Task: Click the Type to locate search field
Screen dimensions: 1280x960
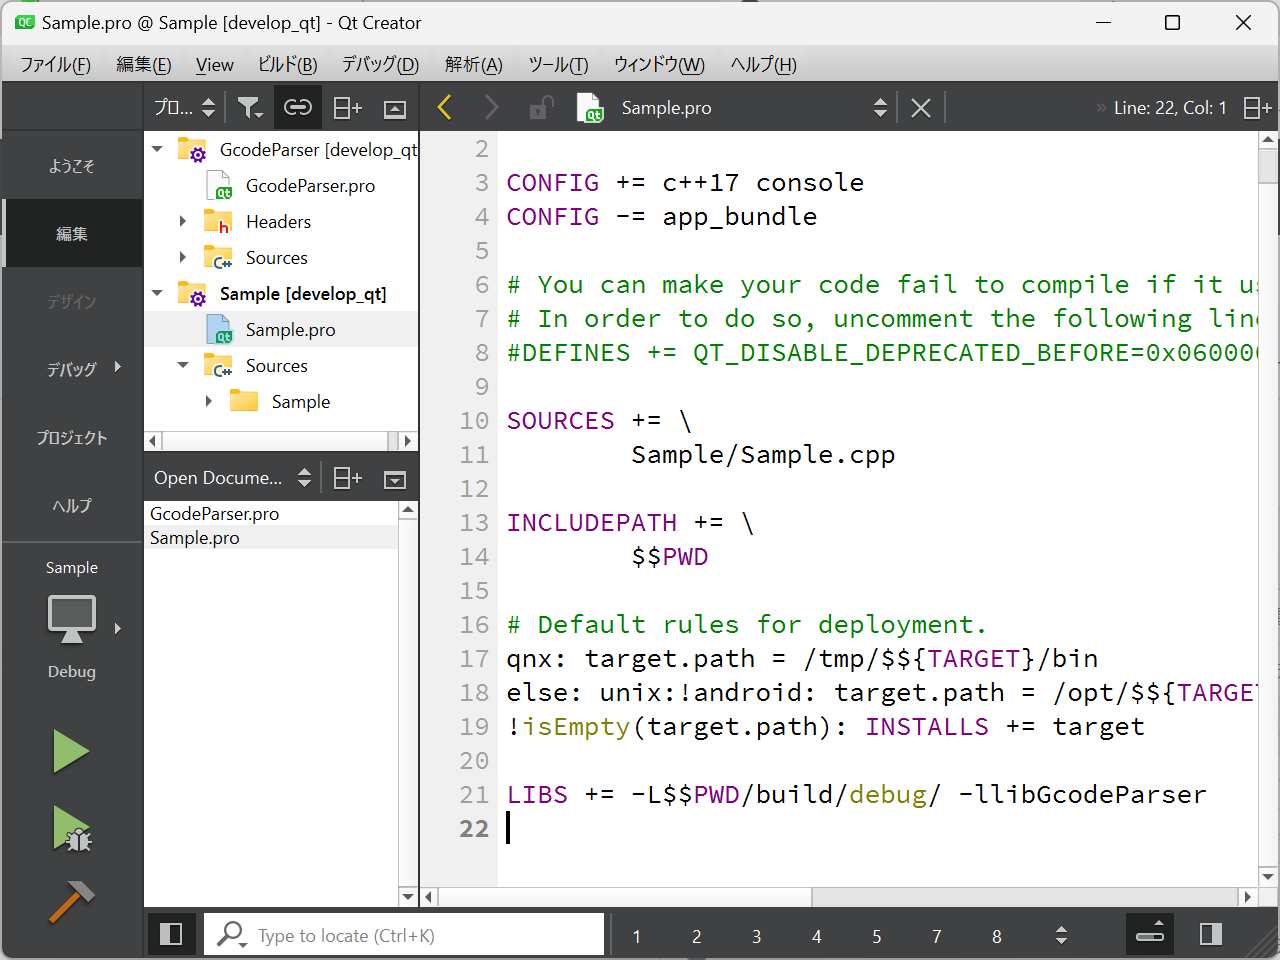Action: [404, 935]
